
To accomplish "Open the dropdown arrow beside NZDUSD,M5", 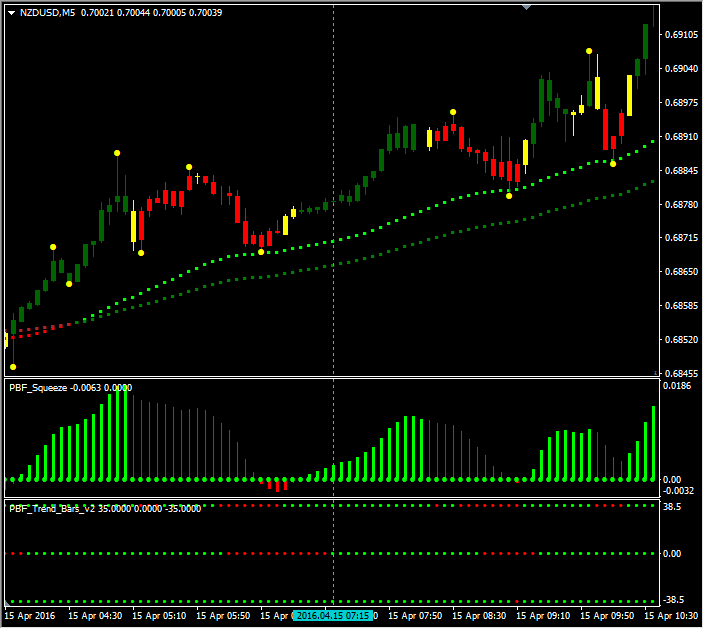I will pyautogui.click(x=12, y=13).
